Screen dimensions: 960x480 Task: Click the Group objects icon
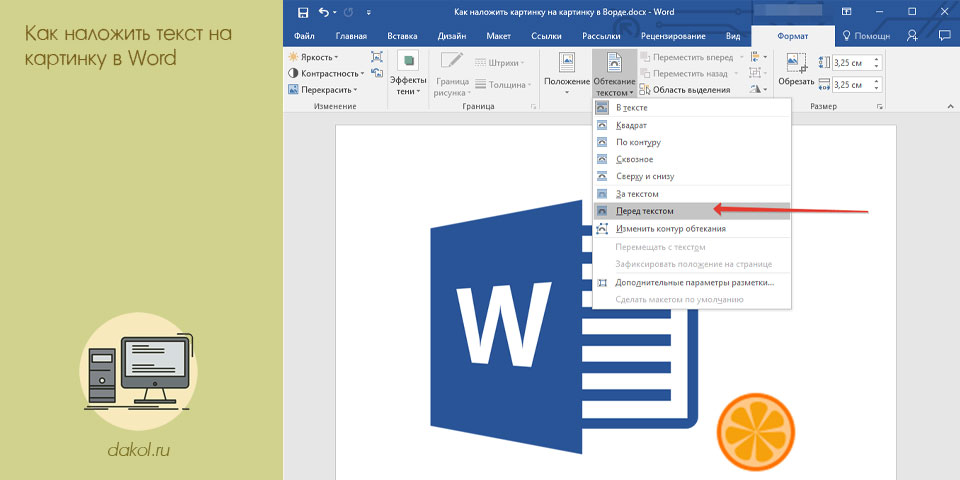tap(759, 73)
